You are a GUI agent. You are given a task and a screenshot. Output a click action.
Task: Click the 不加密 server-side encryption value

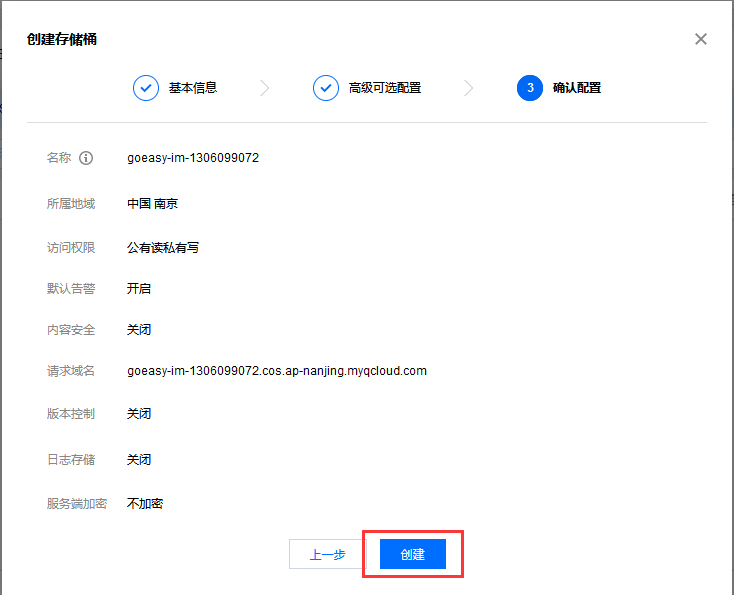coord(145,504)
